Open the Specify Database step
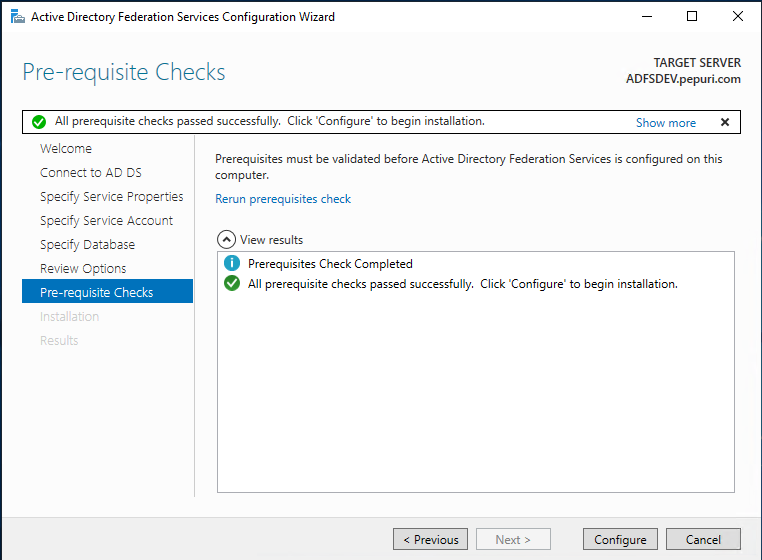Viewport: 762px width, 560px height. click(x=87, y=245)
